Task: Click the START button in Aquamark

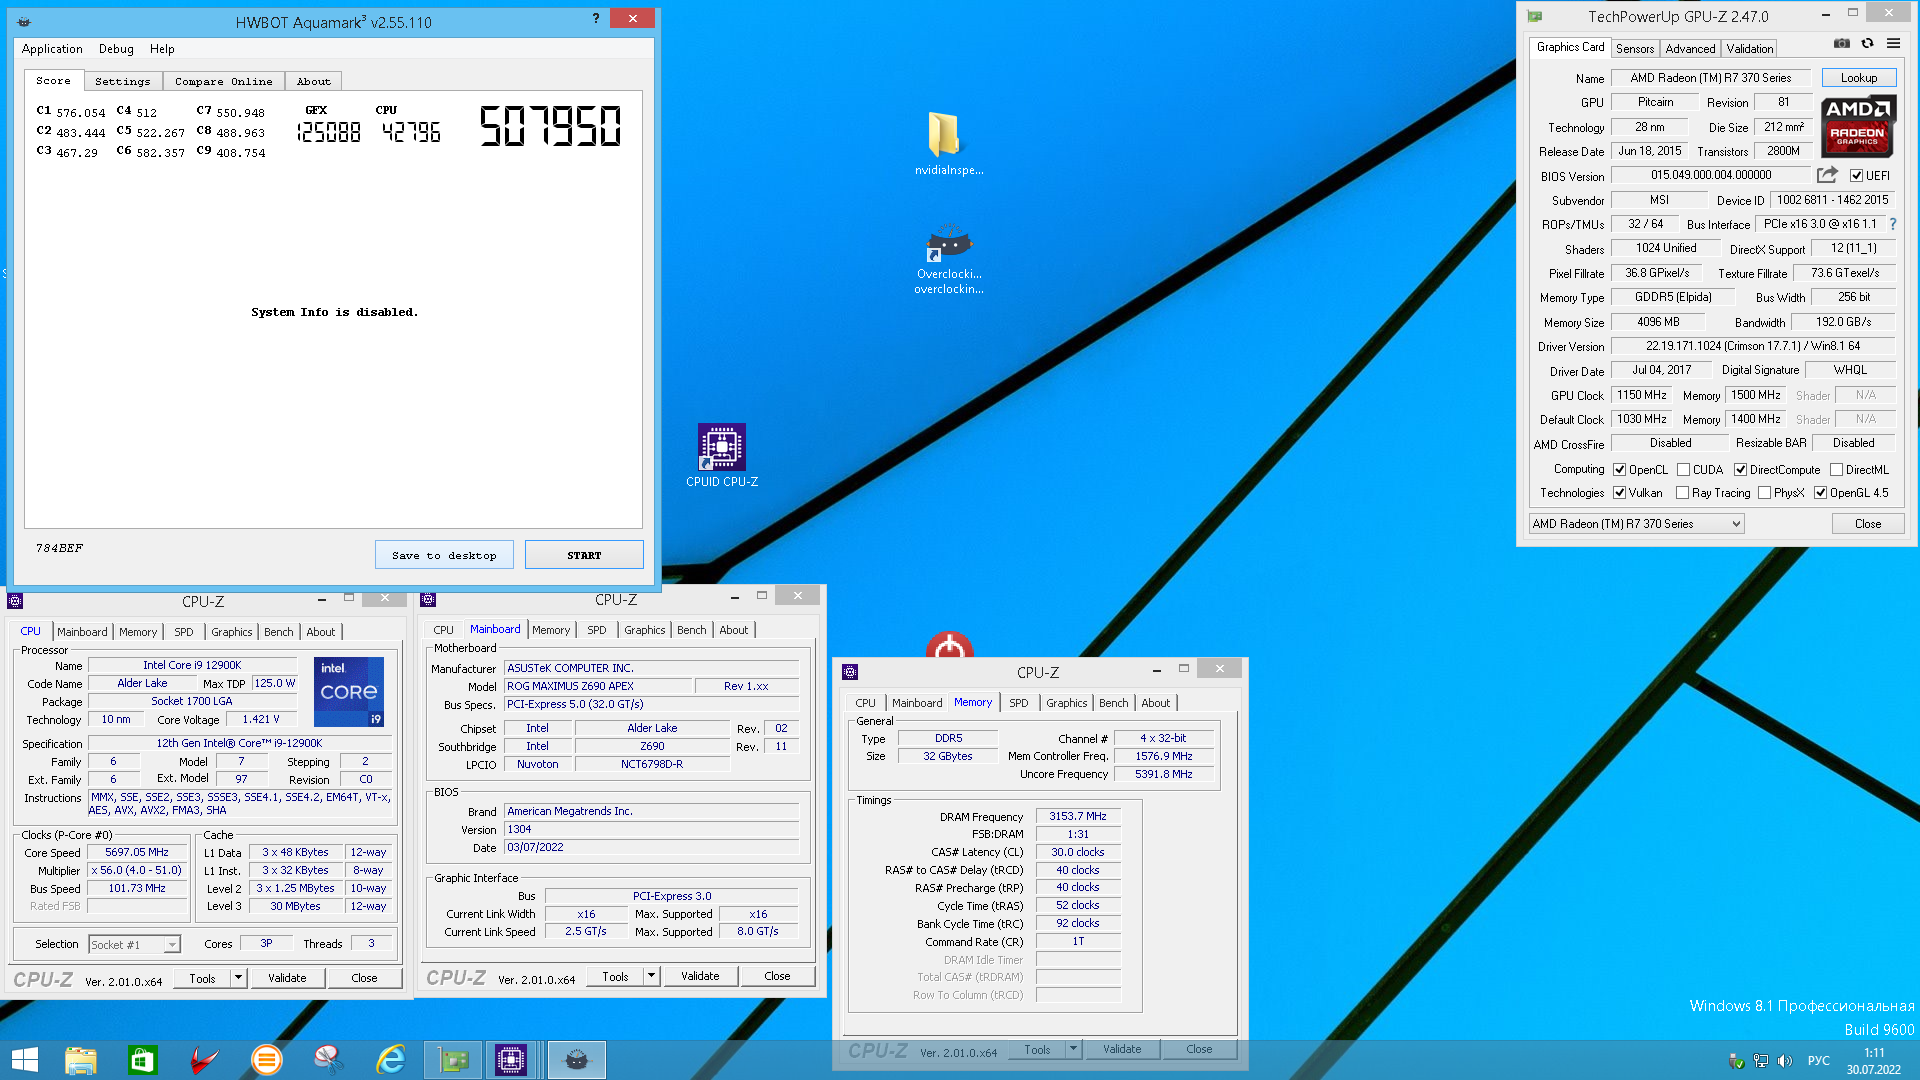Action: [584, 555]
